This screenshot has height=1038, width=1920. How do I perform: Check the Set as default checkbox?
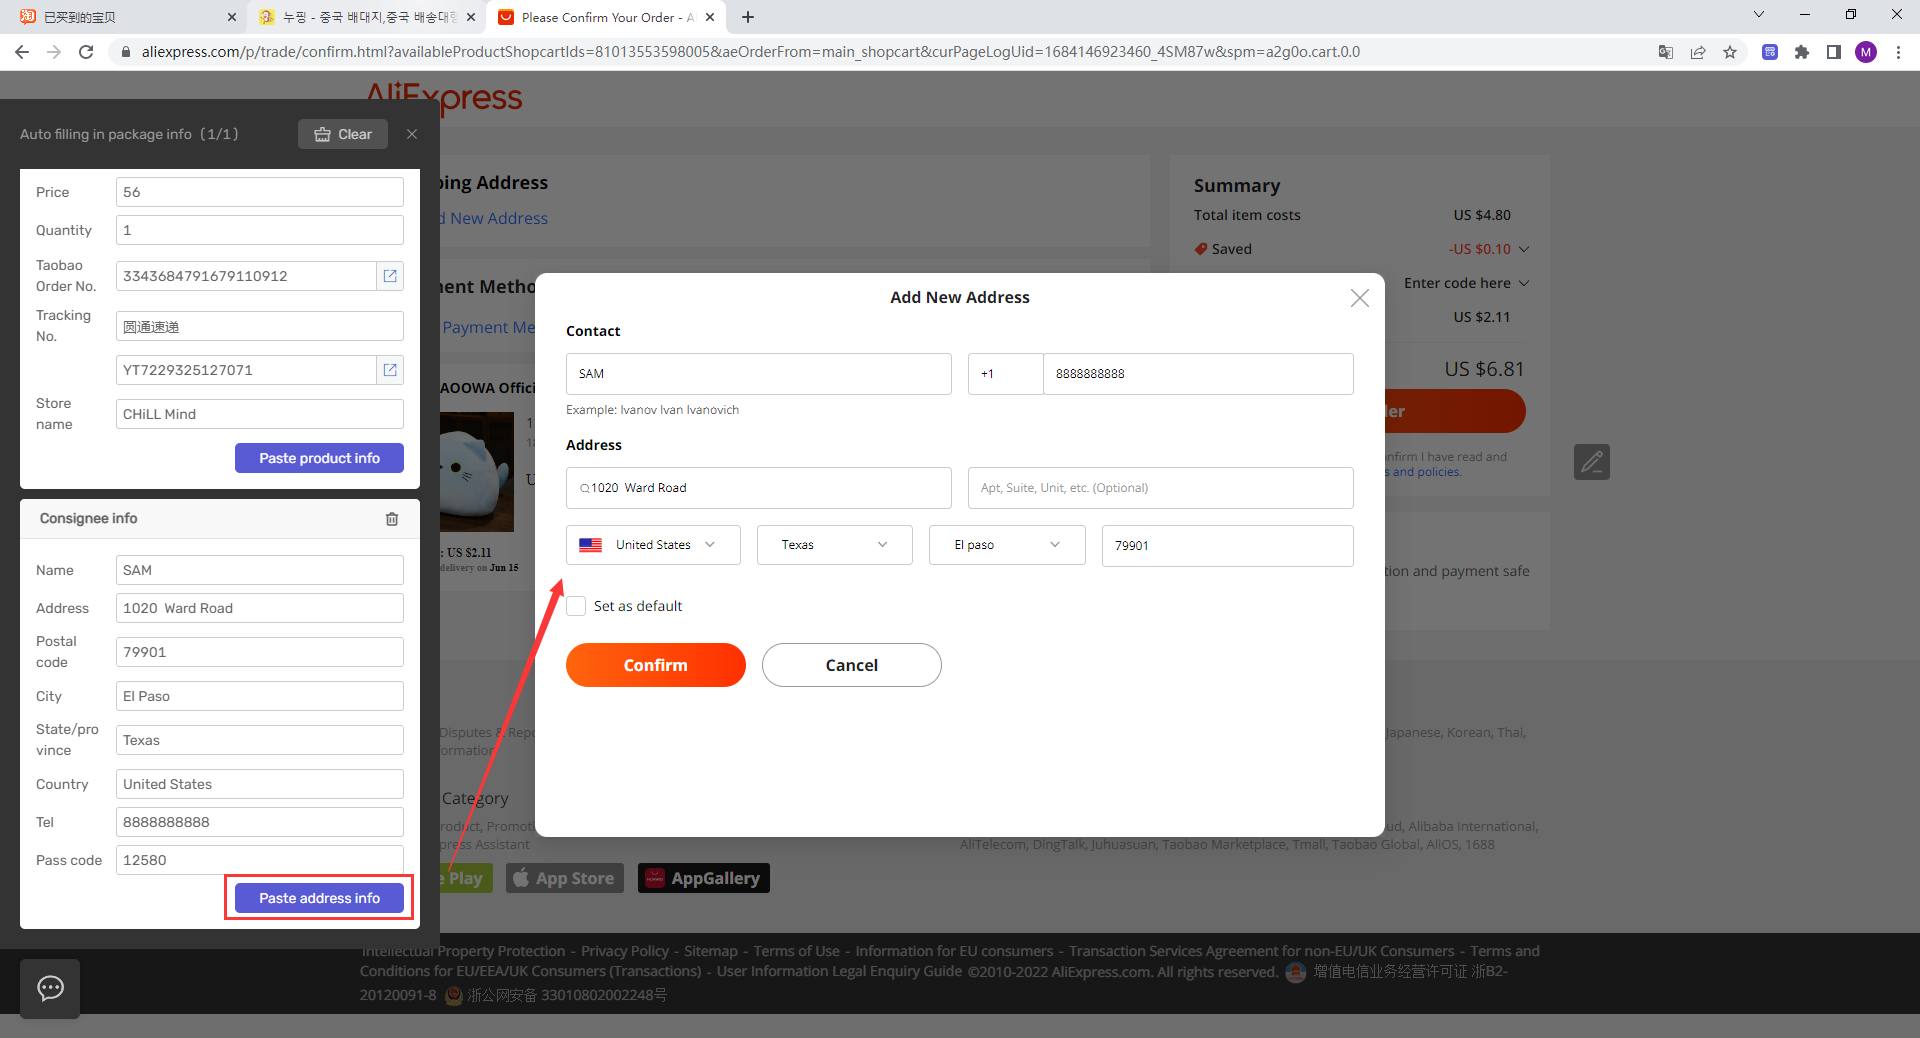click(x=576, y=606)
